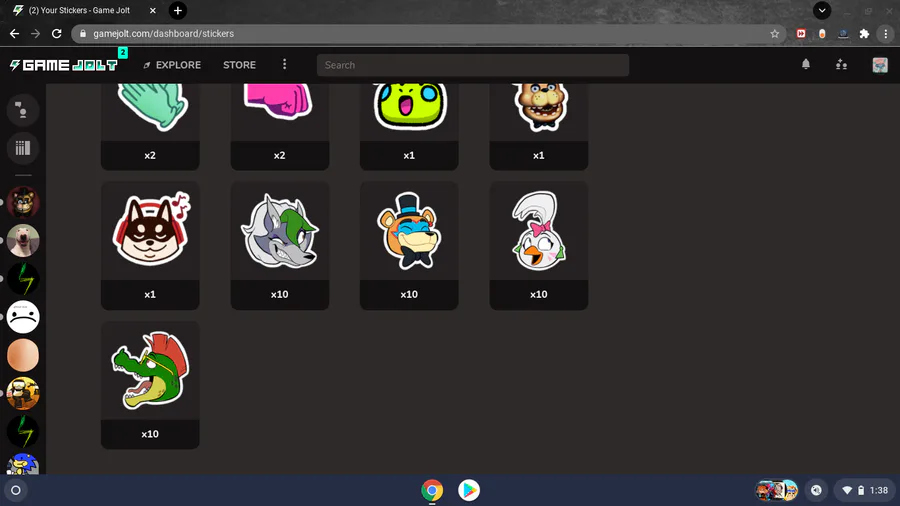
Task: Open the Freddy Fazbear community in sidebar
Action: (x=23, y=202)
